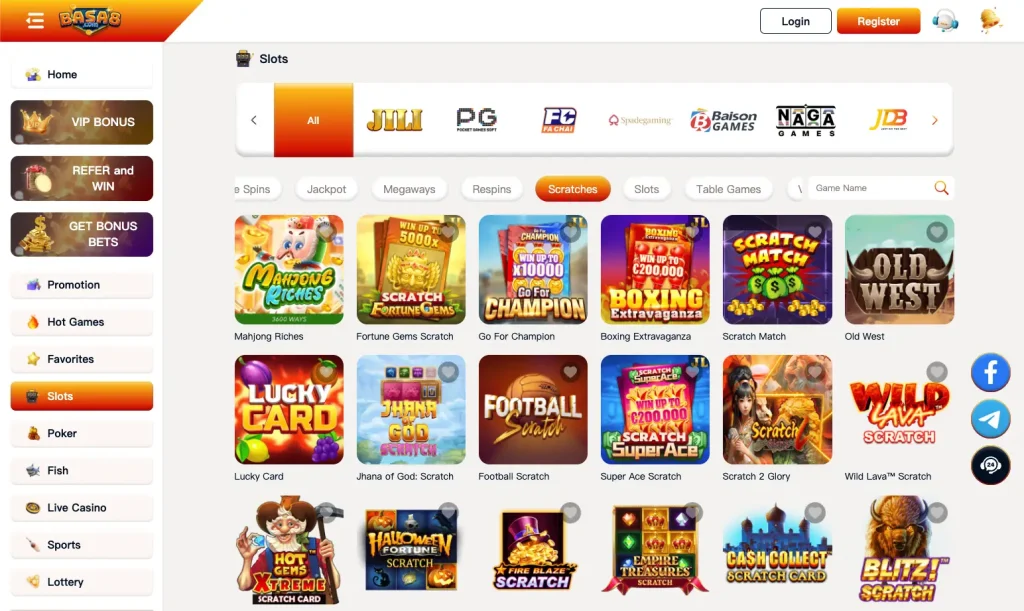Screen dimensions: 1024x611
Task: Show previous providers with left chevron
Action: (x=254, y=120)
